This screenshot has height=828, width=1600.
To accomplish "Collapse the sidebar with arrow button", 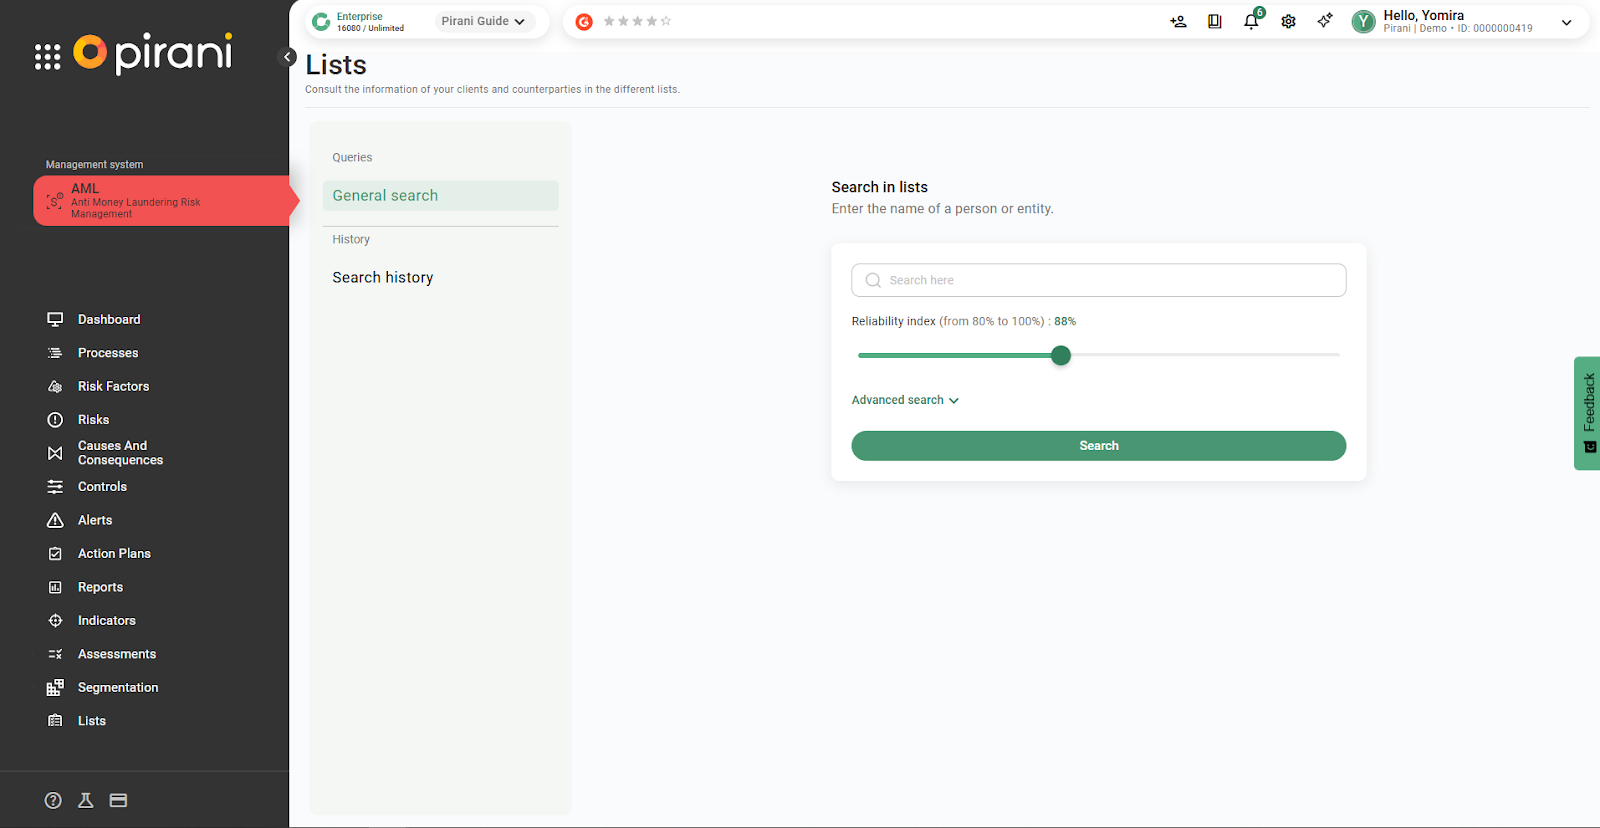I will 288,57.
